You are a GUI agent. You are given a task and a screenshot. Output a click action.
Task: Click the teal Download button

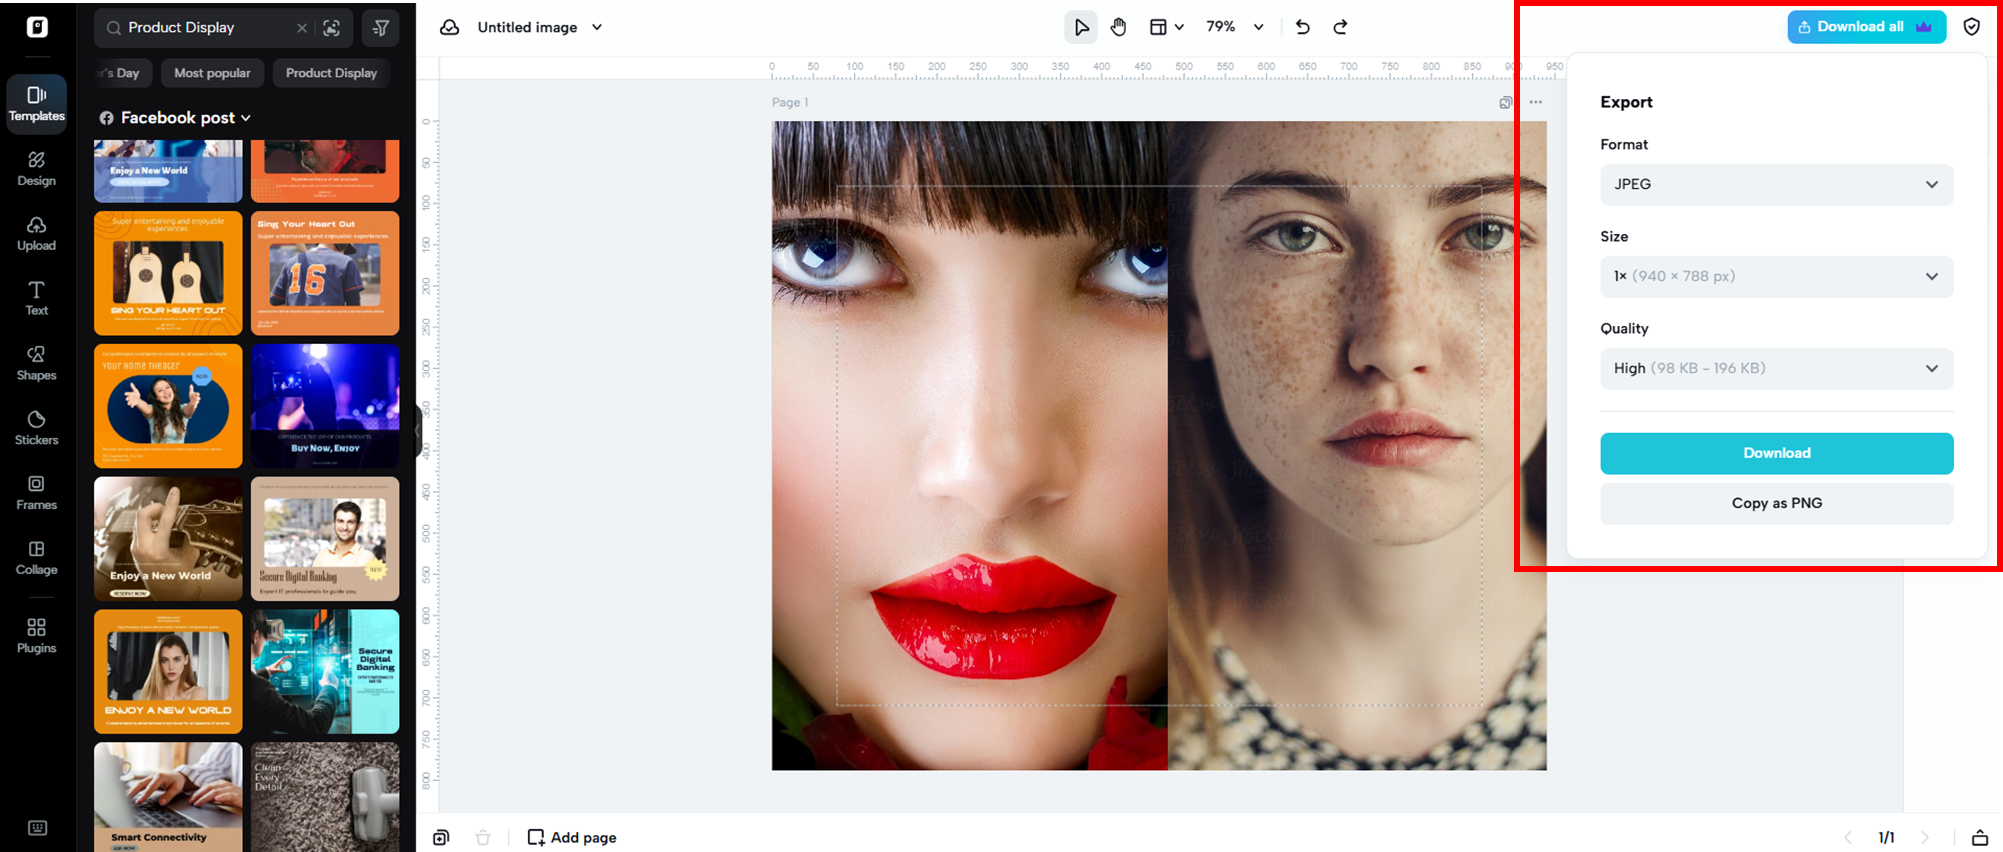pyautogui.click(x=1776, y=453)
